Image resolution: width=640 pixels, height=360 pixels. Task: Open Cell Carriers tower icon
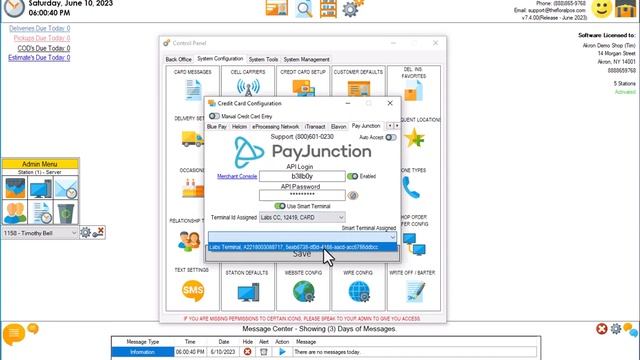[x=248, y=87]
